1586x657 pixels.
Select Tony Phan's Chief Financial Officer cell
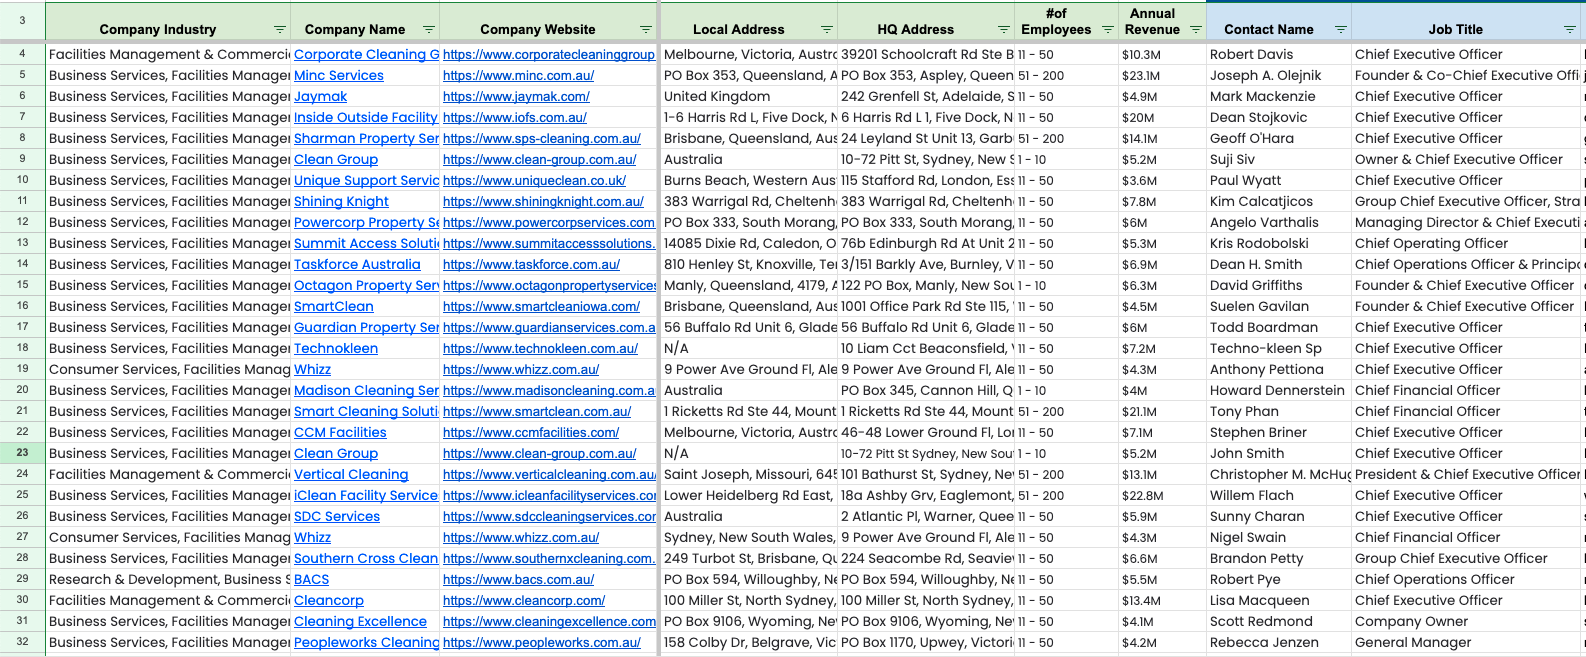(x=1468, y=412)
